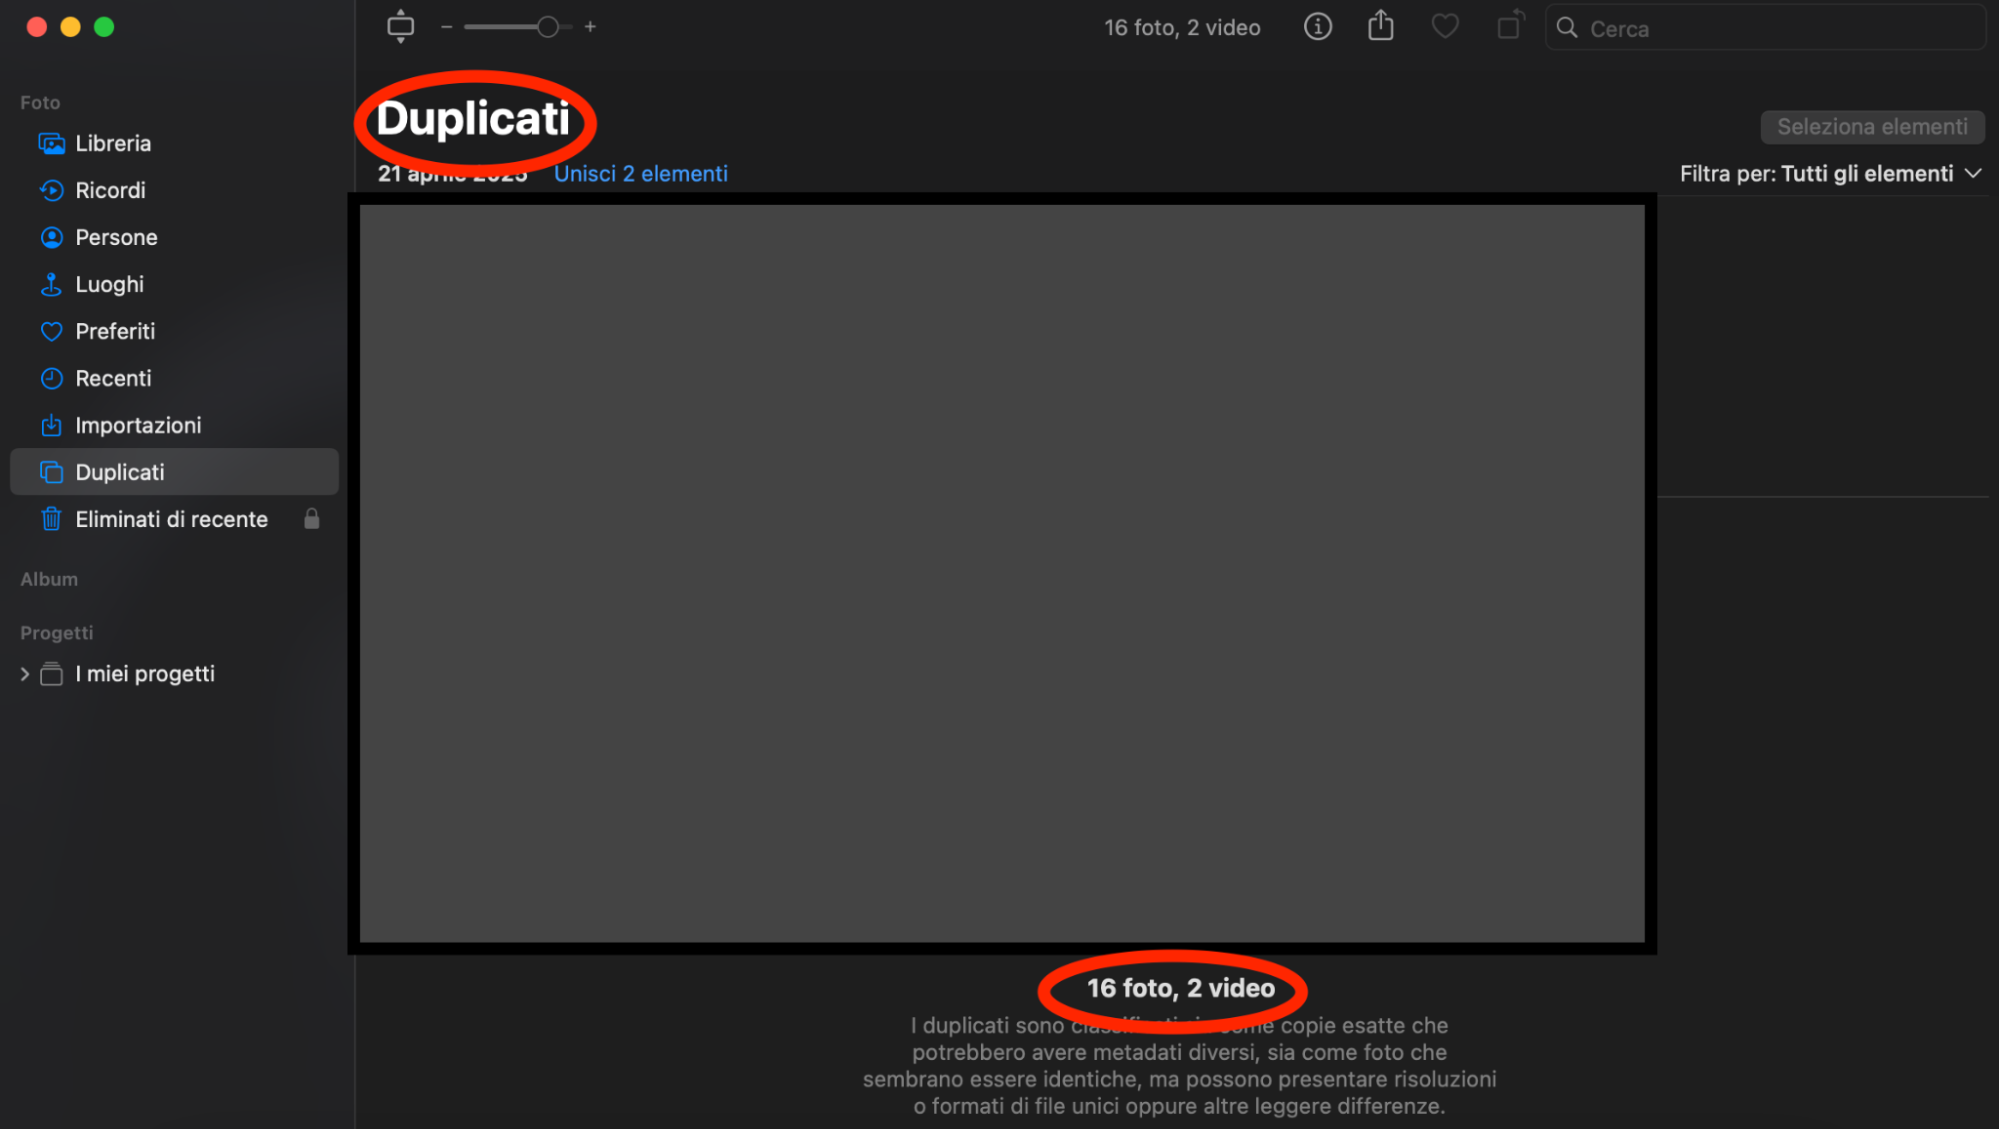Mark the selected item as favorite
The width and height of the screenshot is (1999, 1130).
pyautogui.click(x=1444, y=26)
